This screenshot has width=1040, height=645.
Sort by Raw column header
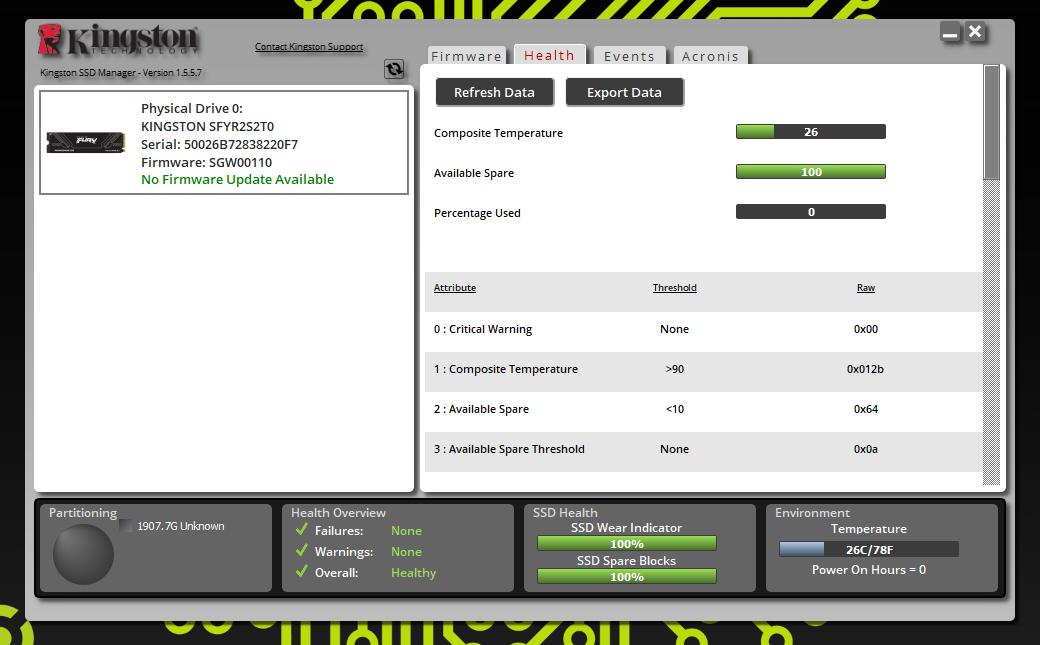866,287
